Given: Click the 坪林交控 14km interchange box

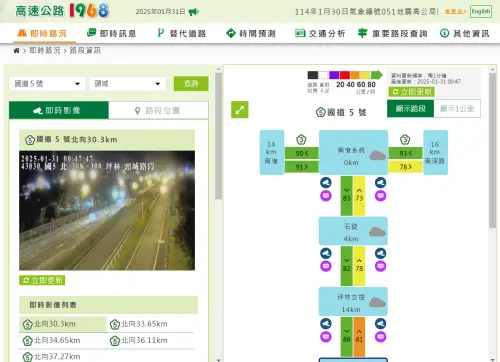Looking at the screenshot, I should [x=353, y=301].
